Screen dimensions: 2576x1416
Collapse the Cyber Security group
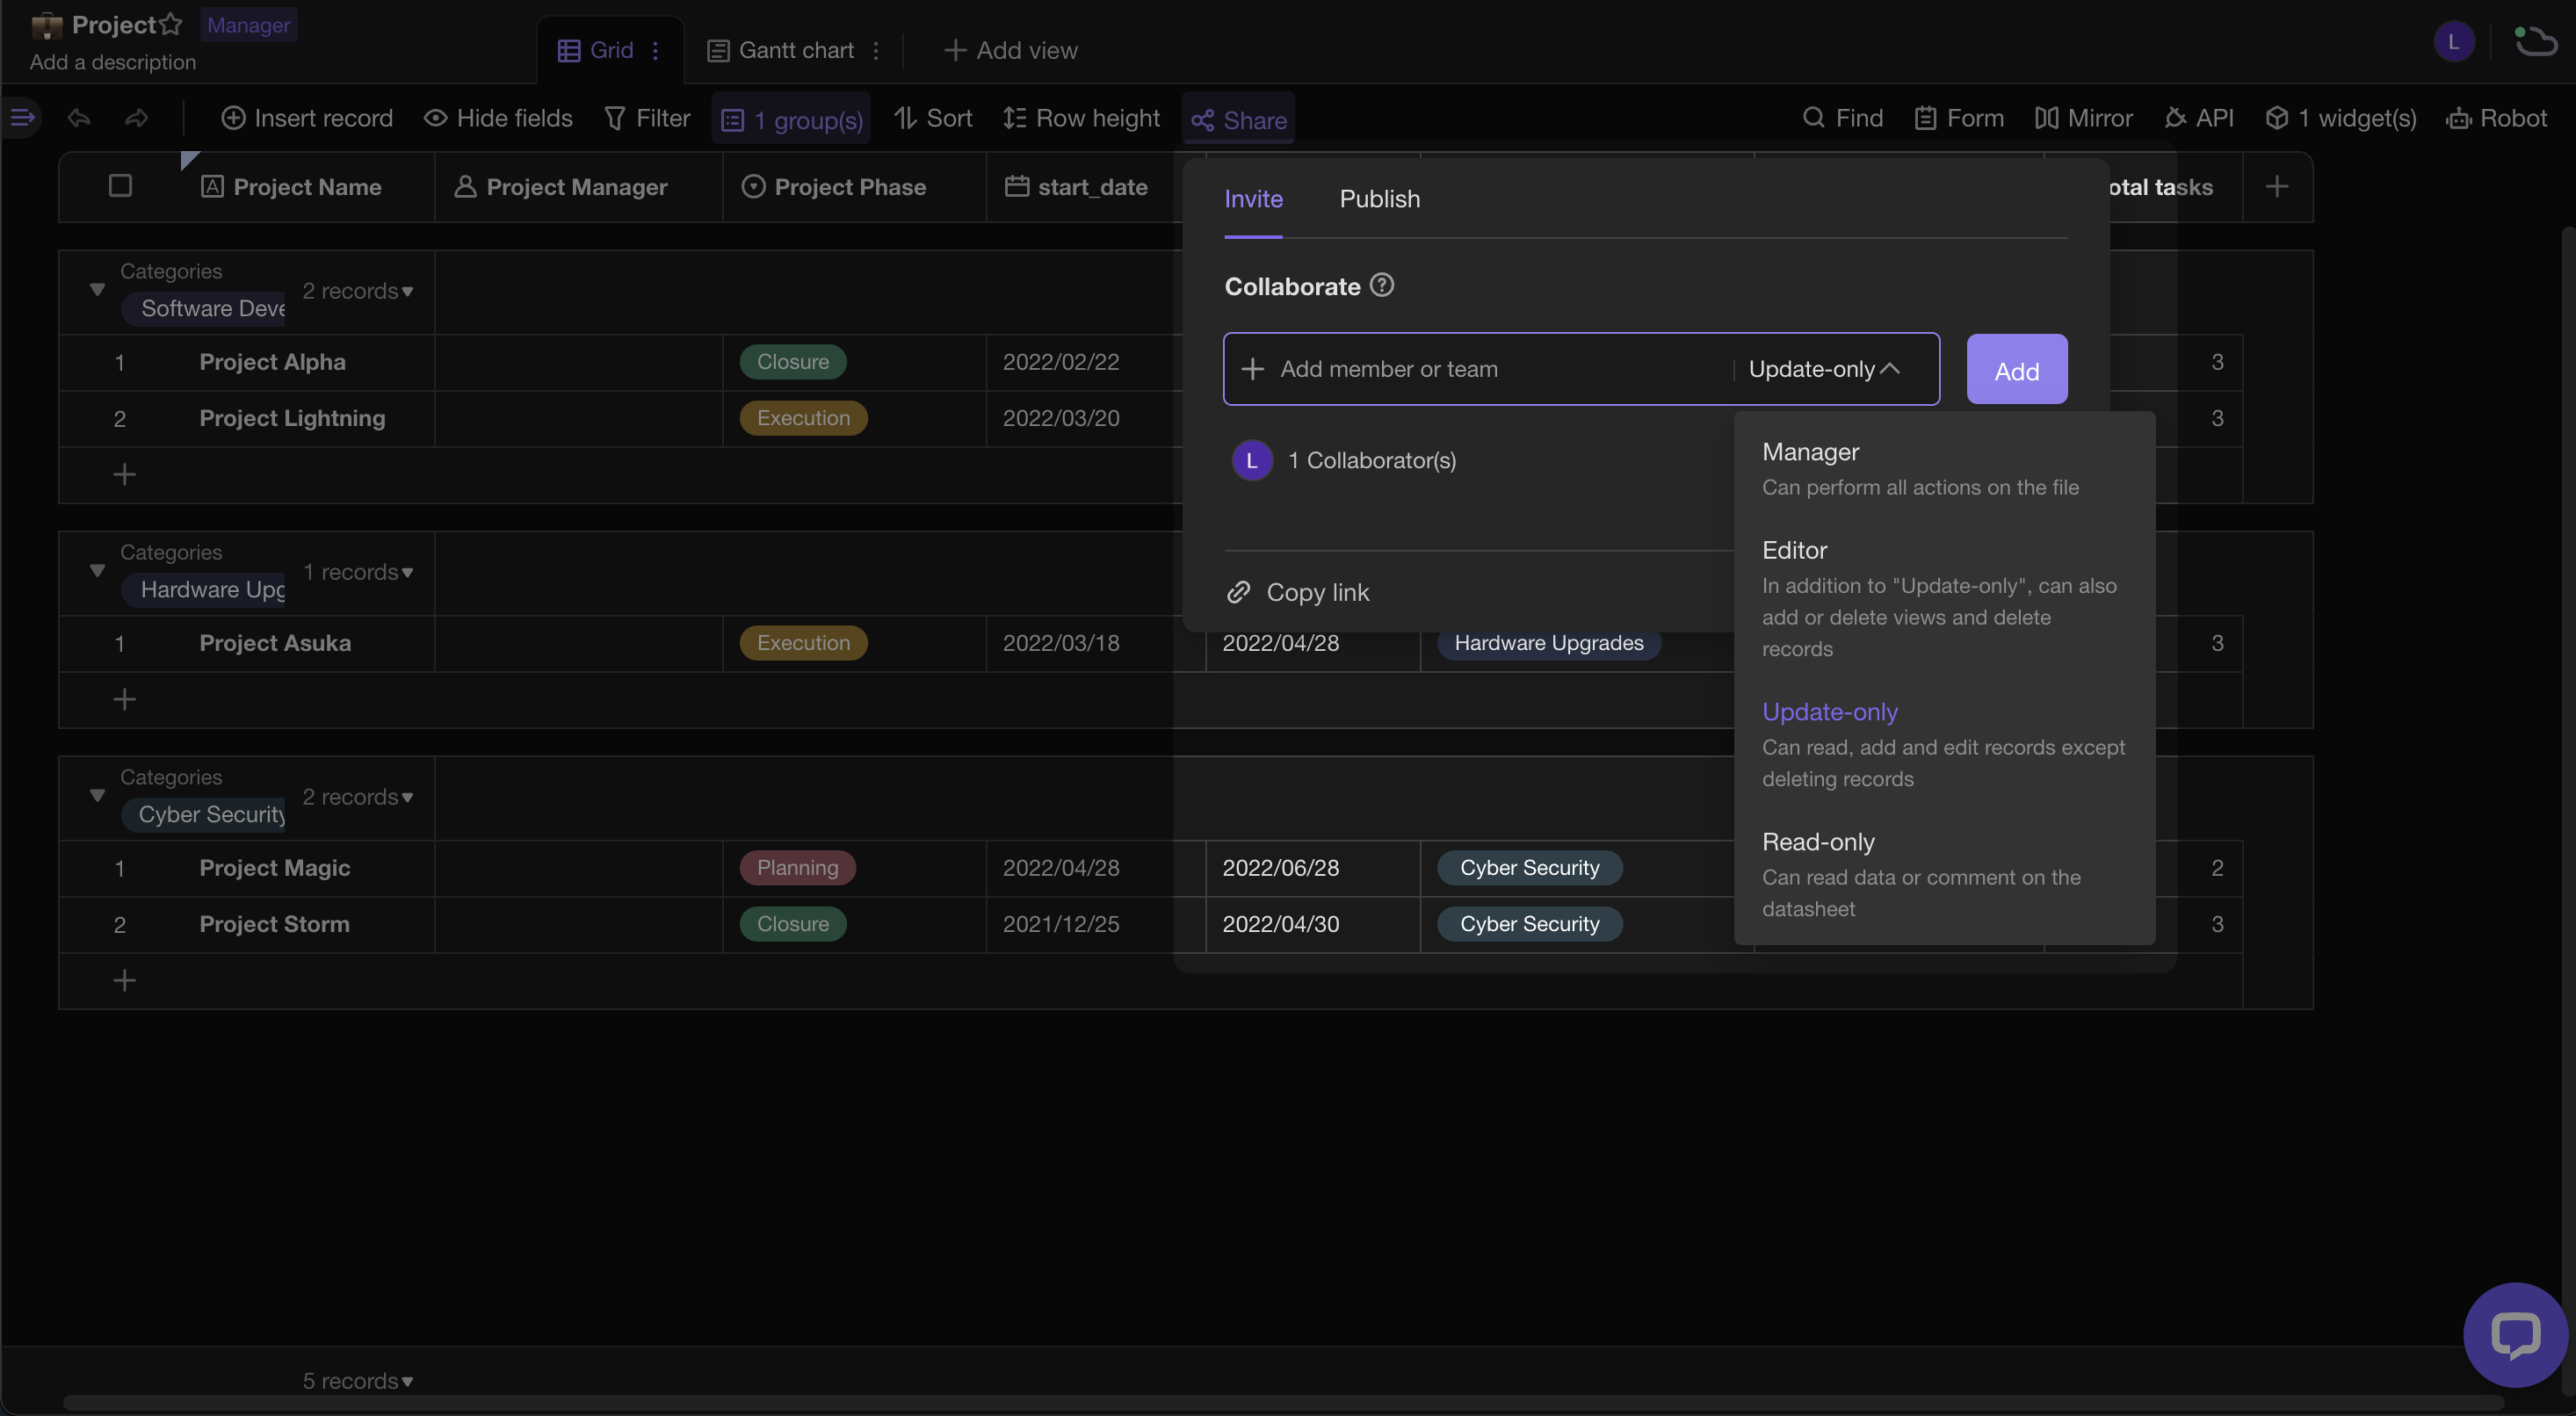pyautogui.click(x=97, y=796)
